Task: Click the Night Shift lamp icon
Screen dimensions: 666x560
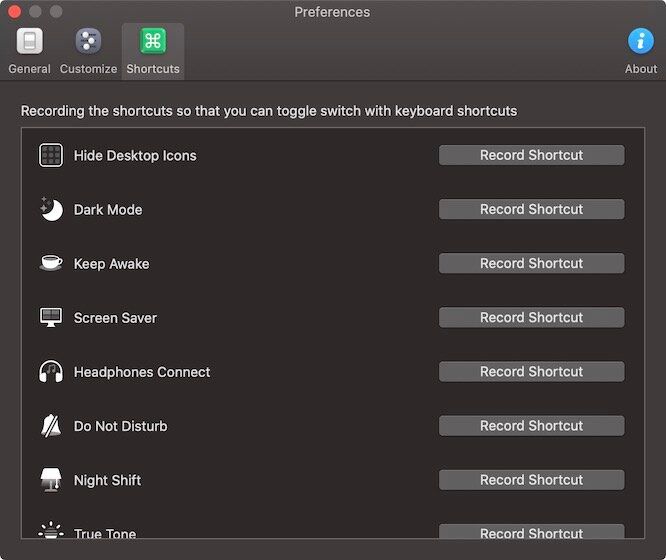Action: pos(51,480)
